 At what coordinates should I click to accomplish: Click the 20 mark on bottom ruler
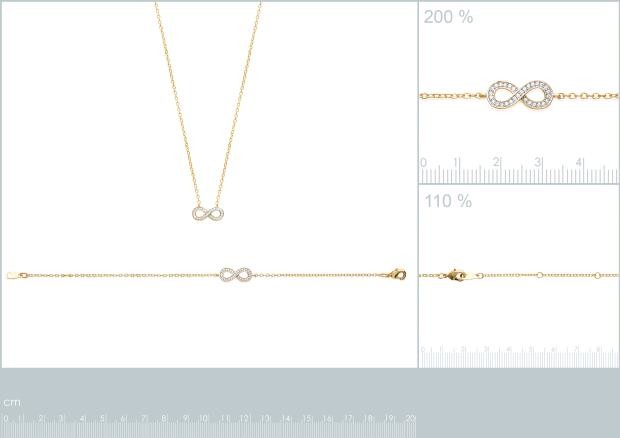click(410, 418)
